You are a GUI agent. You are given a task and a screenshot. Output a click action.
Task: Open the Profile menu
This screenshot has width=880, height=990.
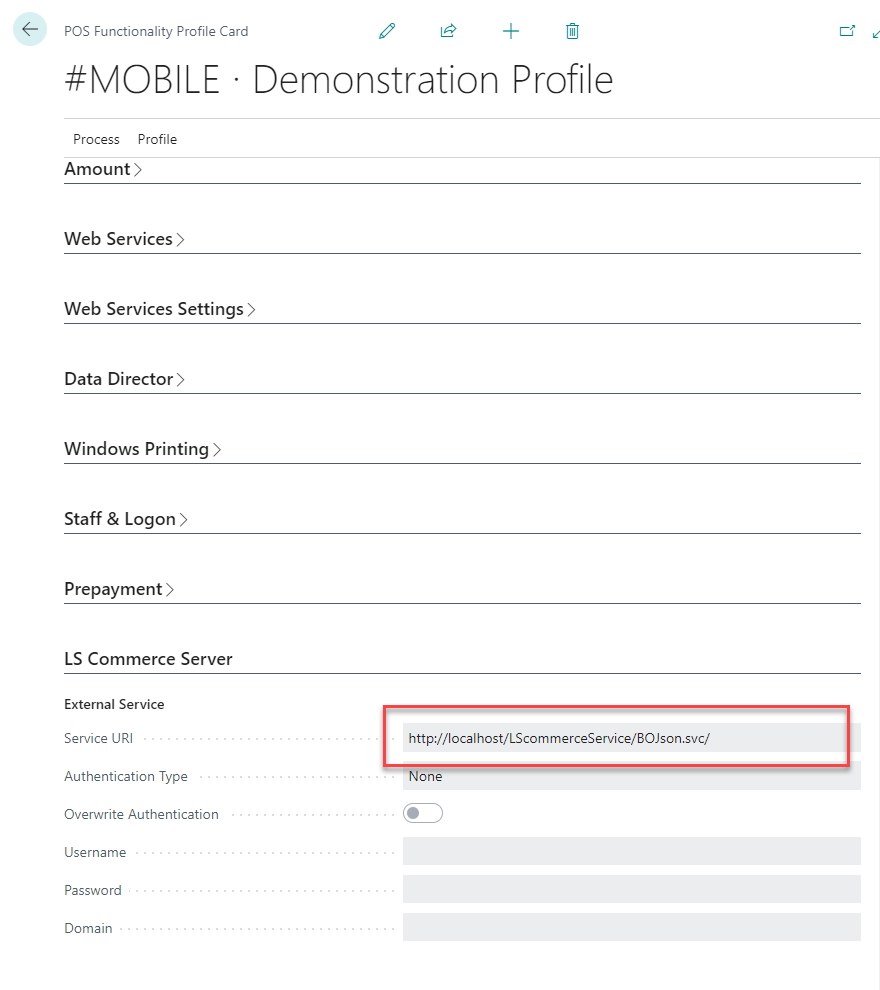click(x=157, y=139)
